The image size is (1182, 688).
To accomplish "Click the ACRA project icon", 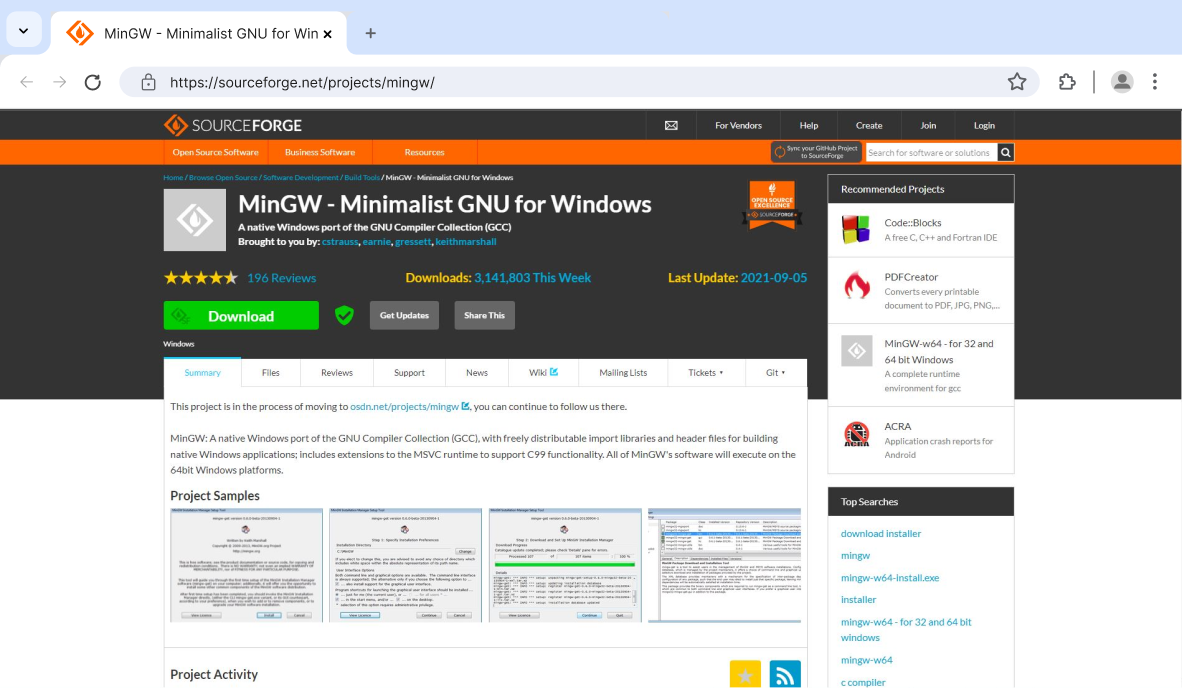I will click(x=856, y=434).
